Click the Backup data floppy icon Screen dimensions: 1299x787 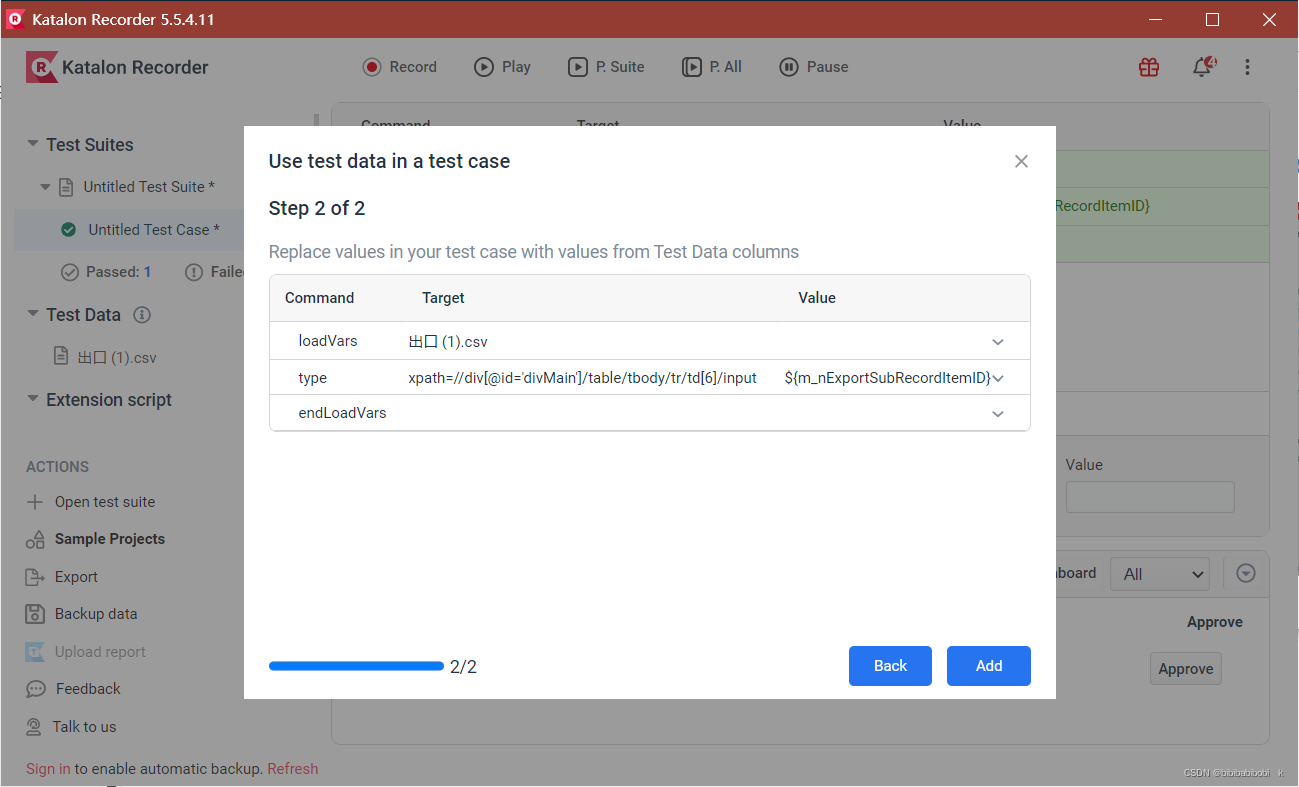35,614
